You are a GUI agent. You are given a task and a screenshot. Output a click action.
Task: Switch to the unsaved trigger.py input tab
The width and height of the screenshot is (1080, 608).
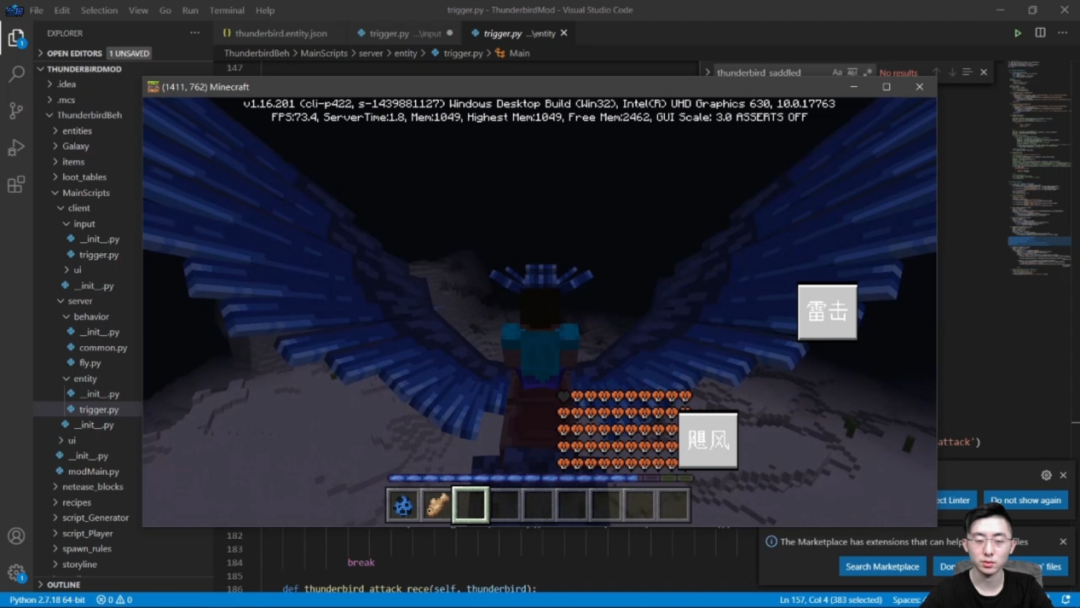405,33
